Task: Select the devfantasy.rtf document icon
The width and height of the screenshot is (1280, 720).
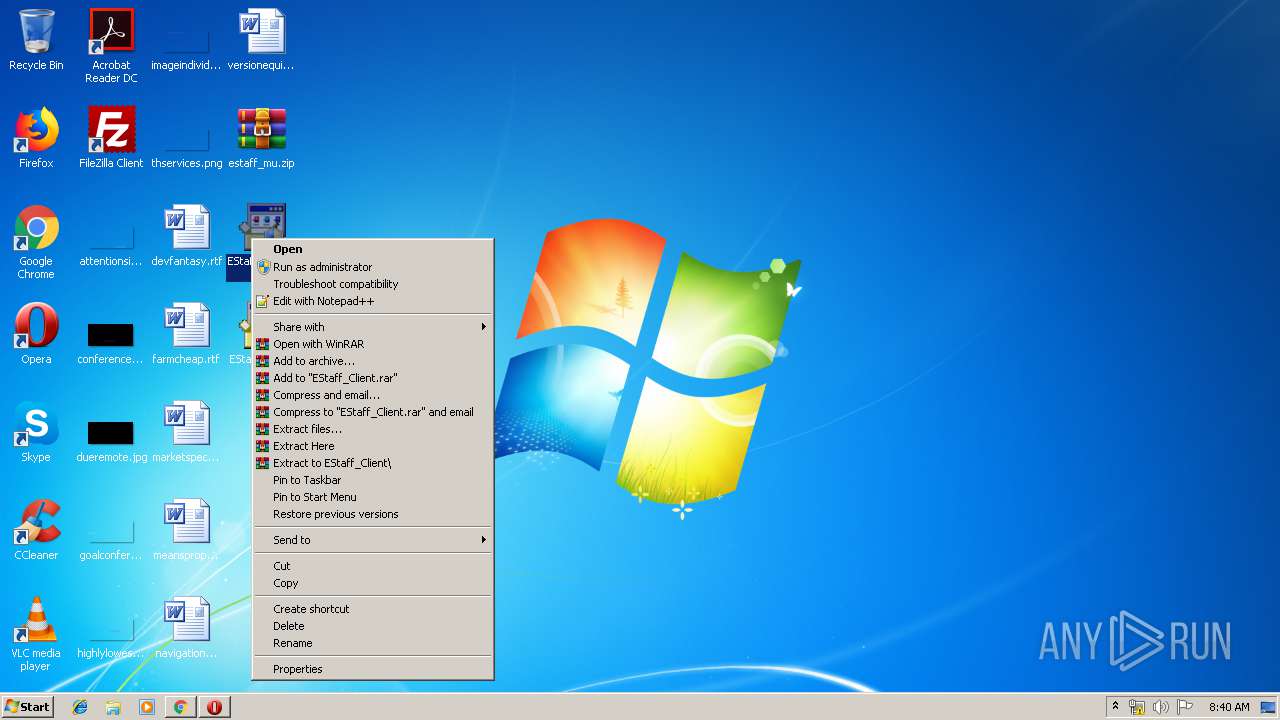Action: point(186,236)
